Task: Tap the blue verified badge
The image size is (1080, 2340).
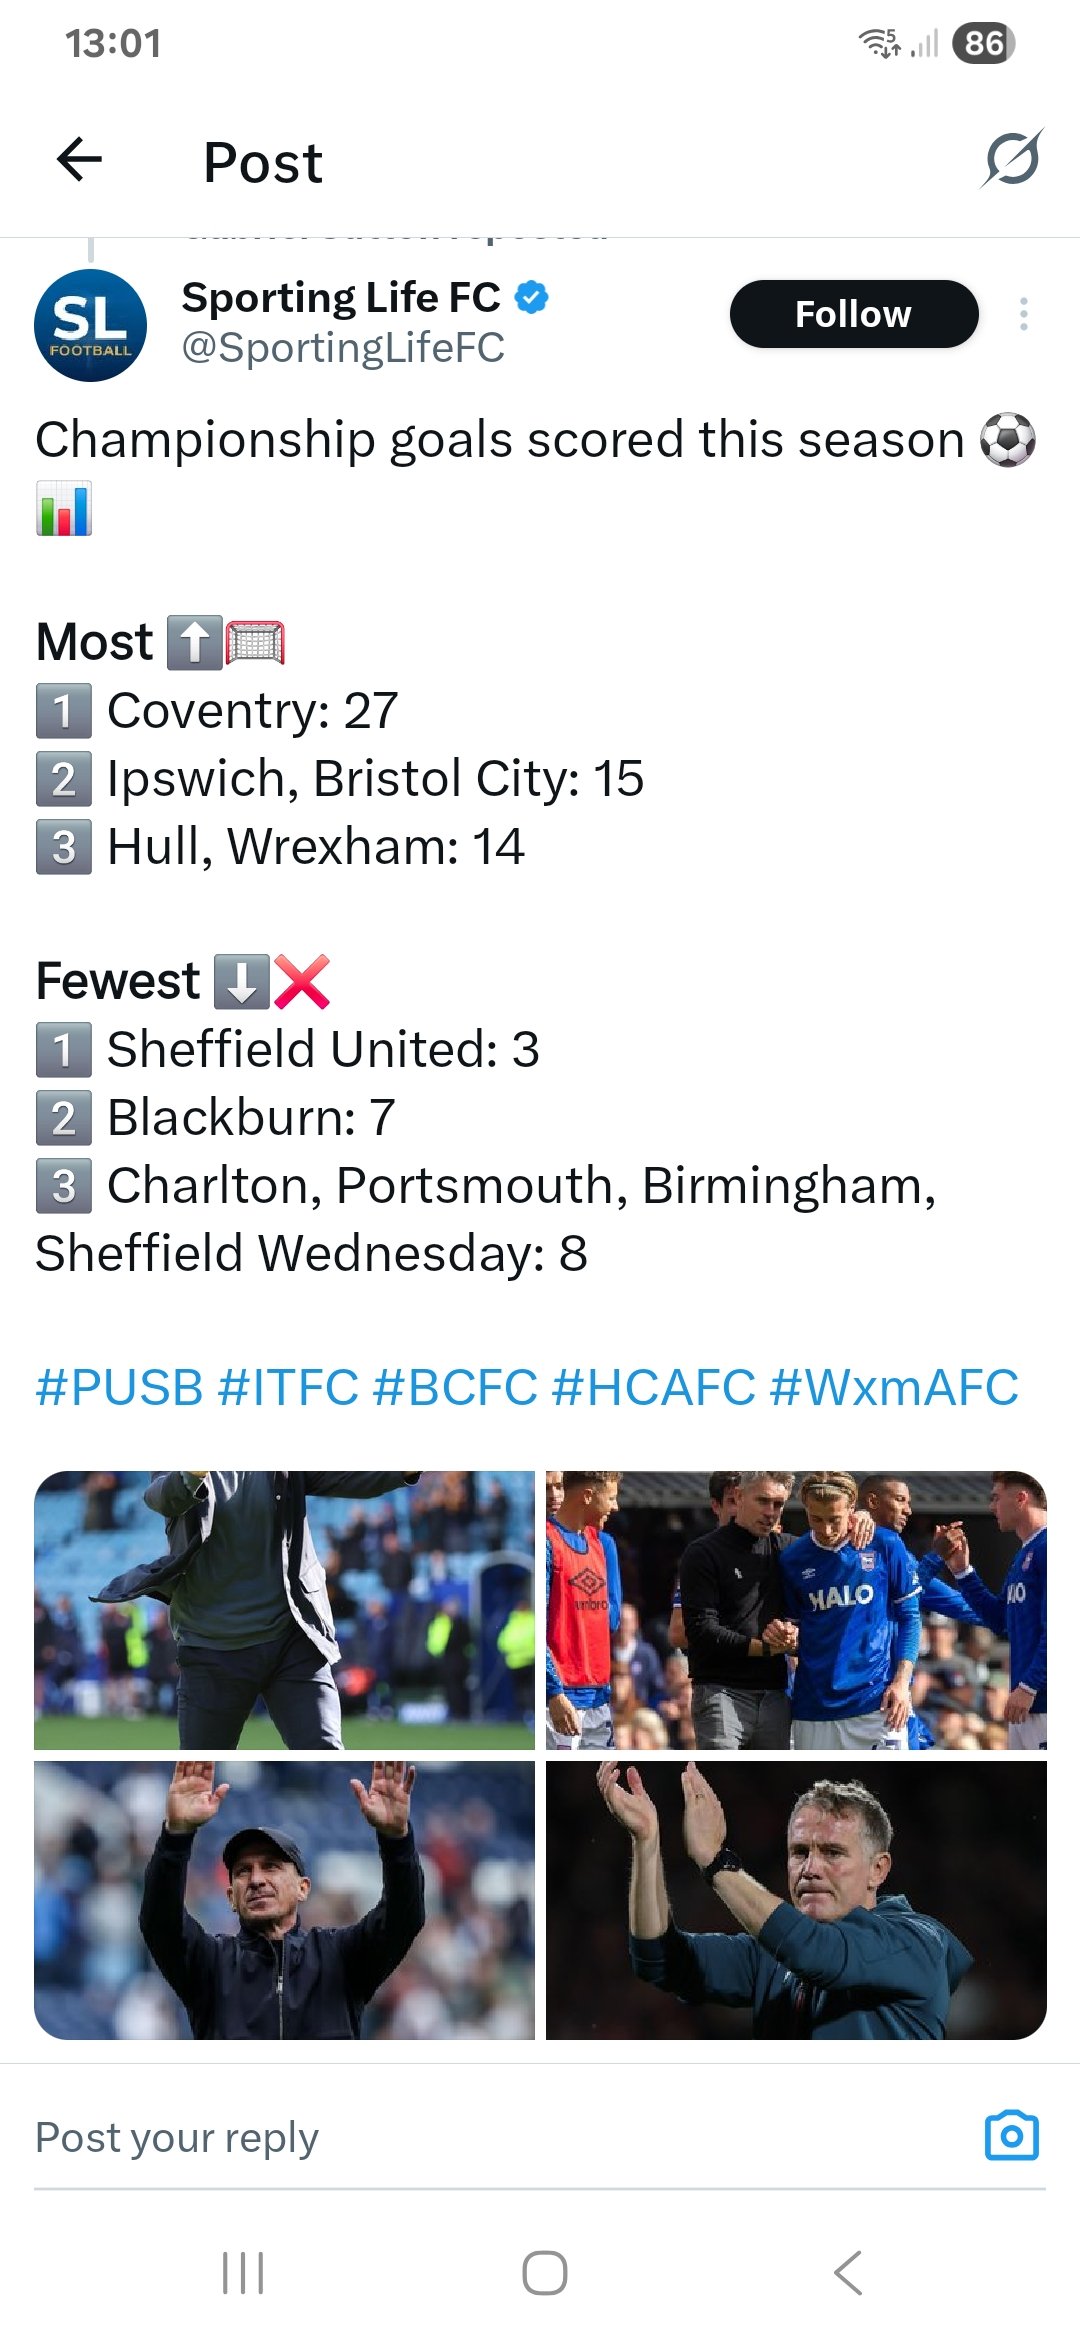Action: [x=532, y=297]
